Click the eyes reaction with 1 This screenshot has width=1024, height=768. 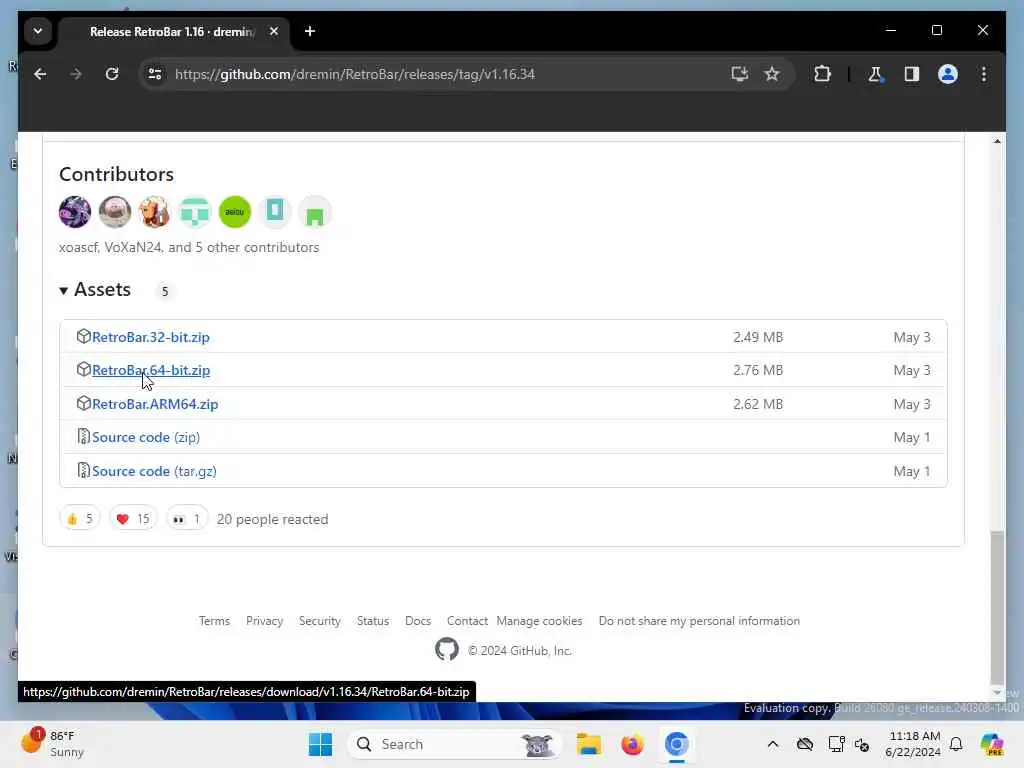pyautogui.click(x=187, y=519)
